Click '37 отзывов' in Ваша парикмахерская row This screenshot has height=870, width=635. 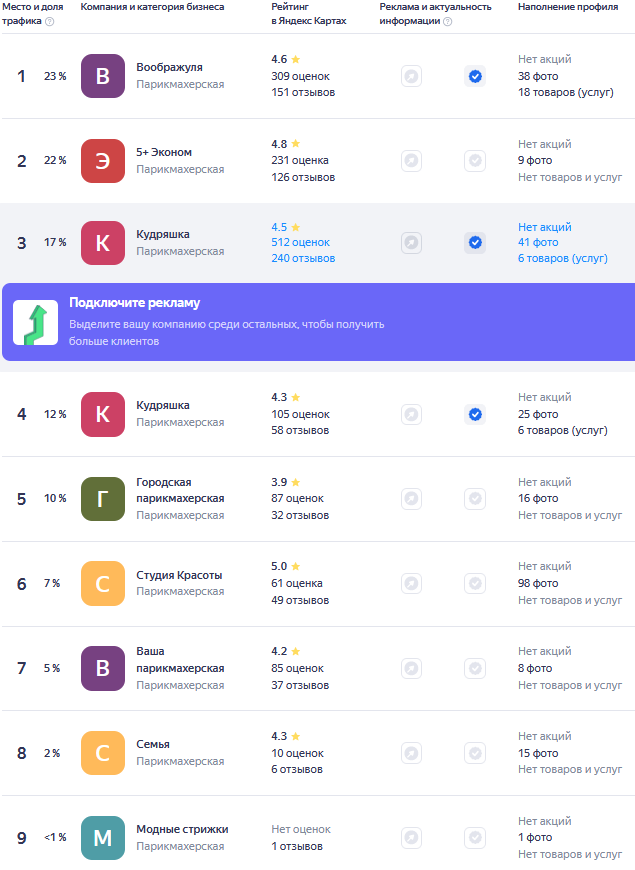point(300,686)
